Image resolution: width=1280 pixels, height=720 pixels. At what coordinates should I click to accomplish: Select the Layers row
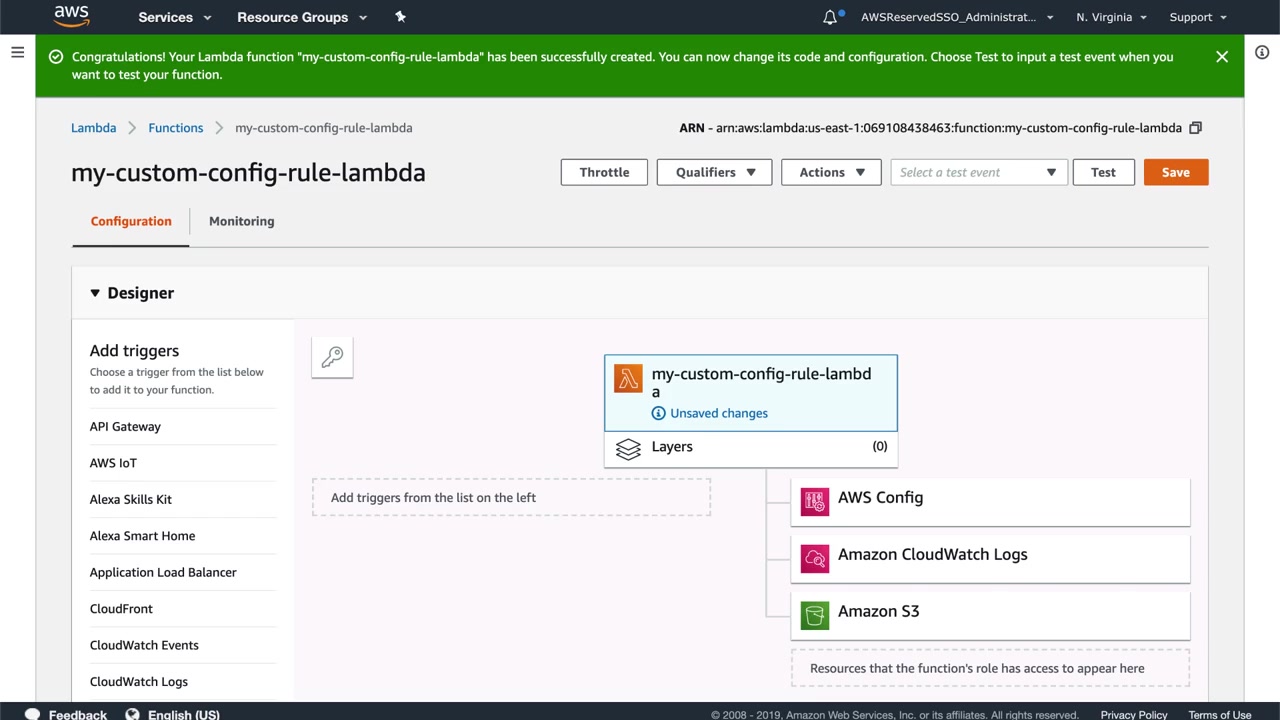751,448
